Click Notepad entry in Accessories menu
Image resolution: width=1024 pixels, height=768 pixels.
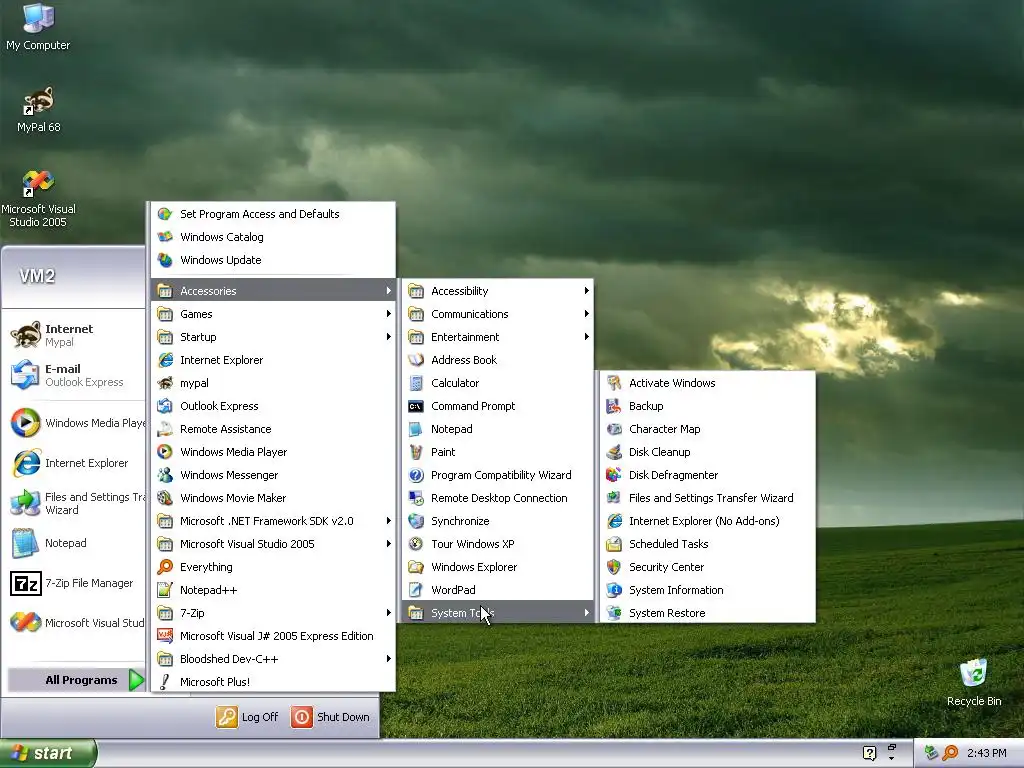pyautogui.click(x=498, y=429)
